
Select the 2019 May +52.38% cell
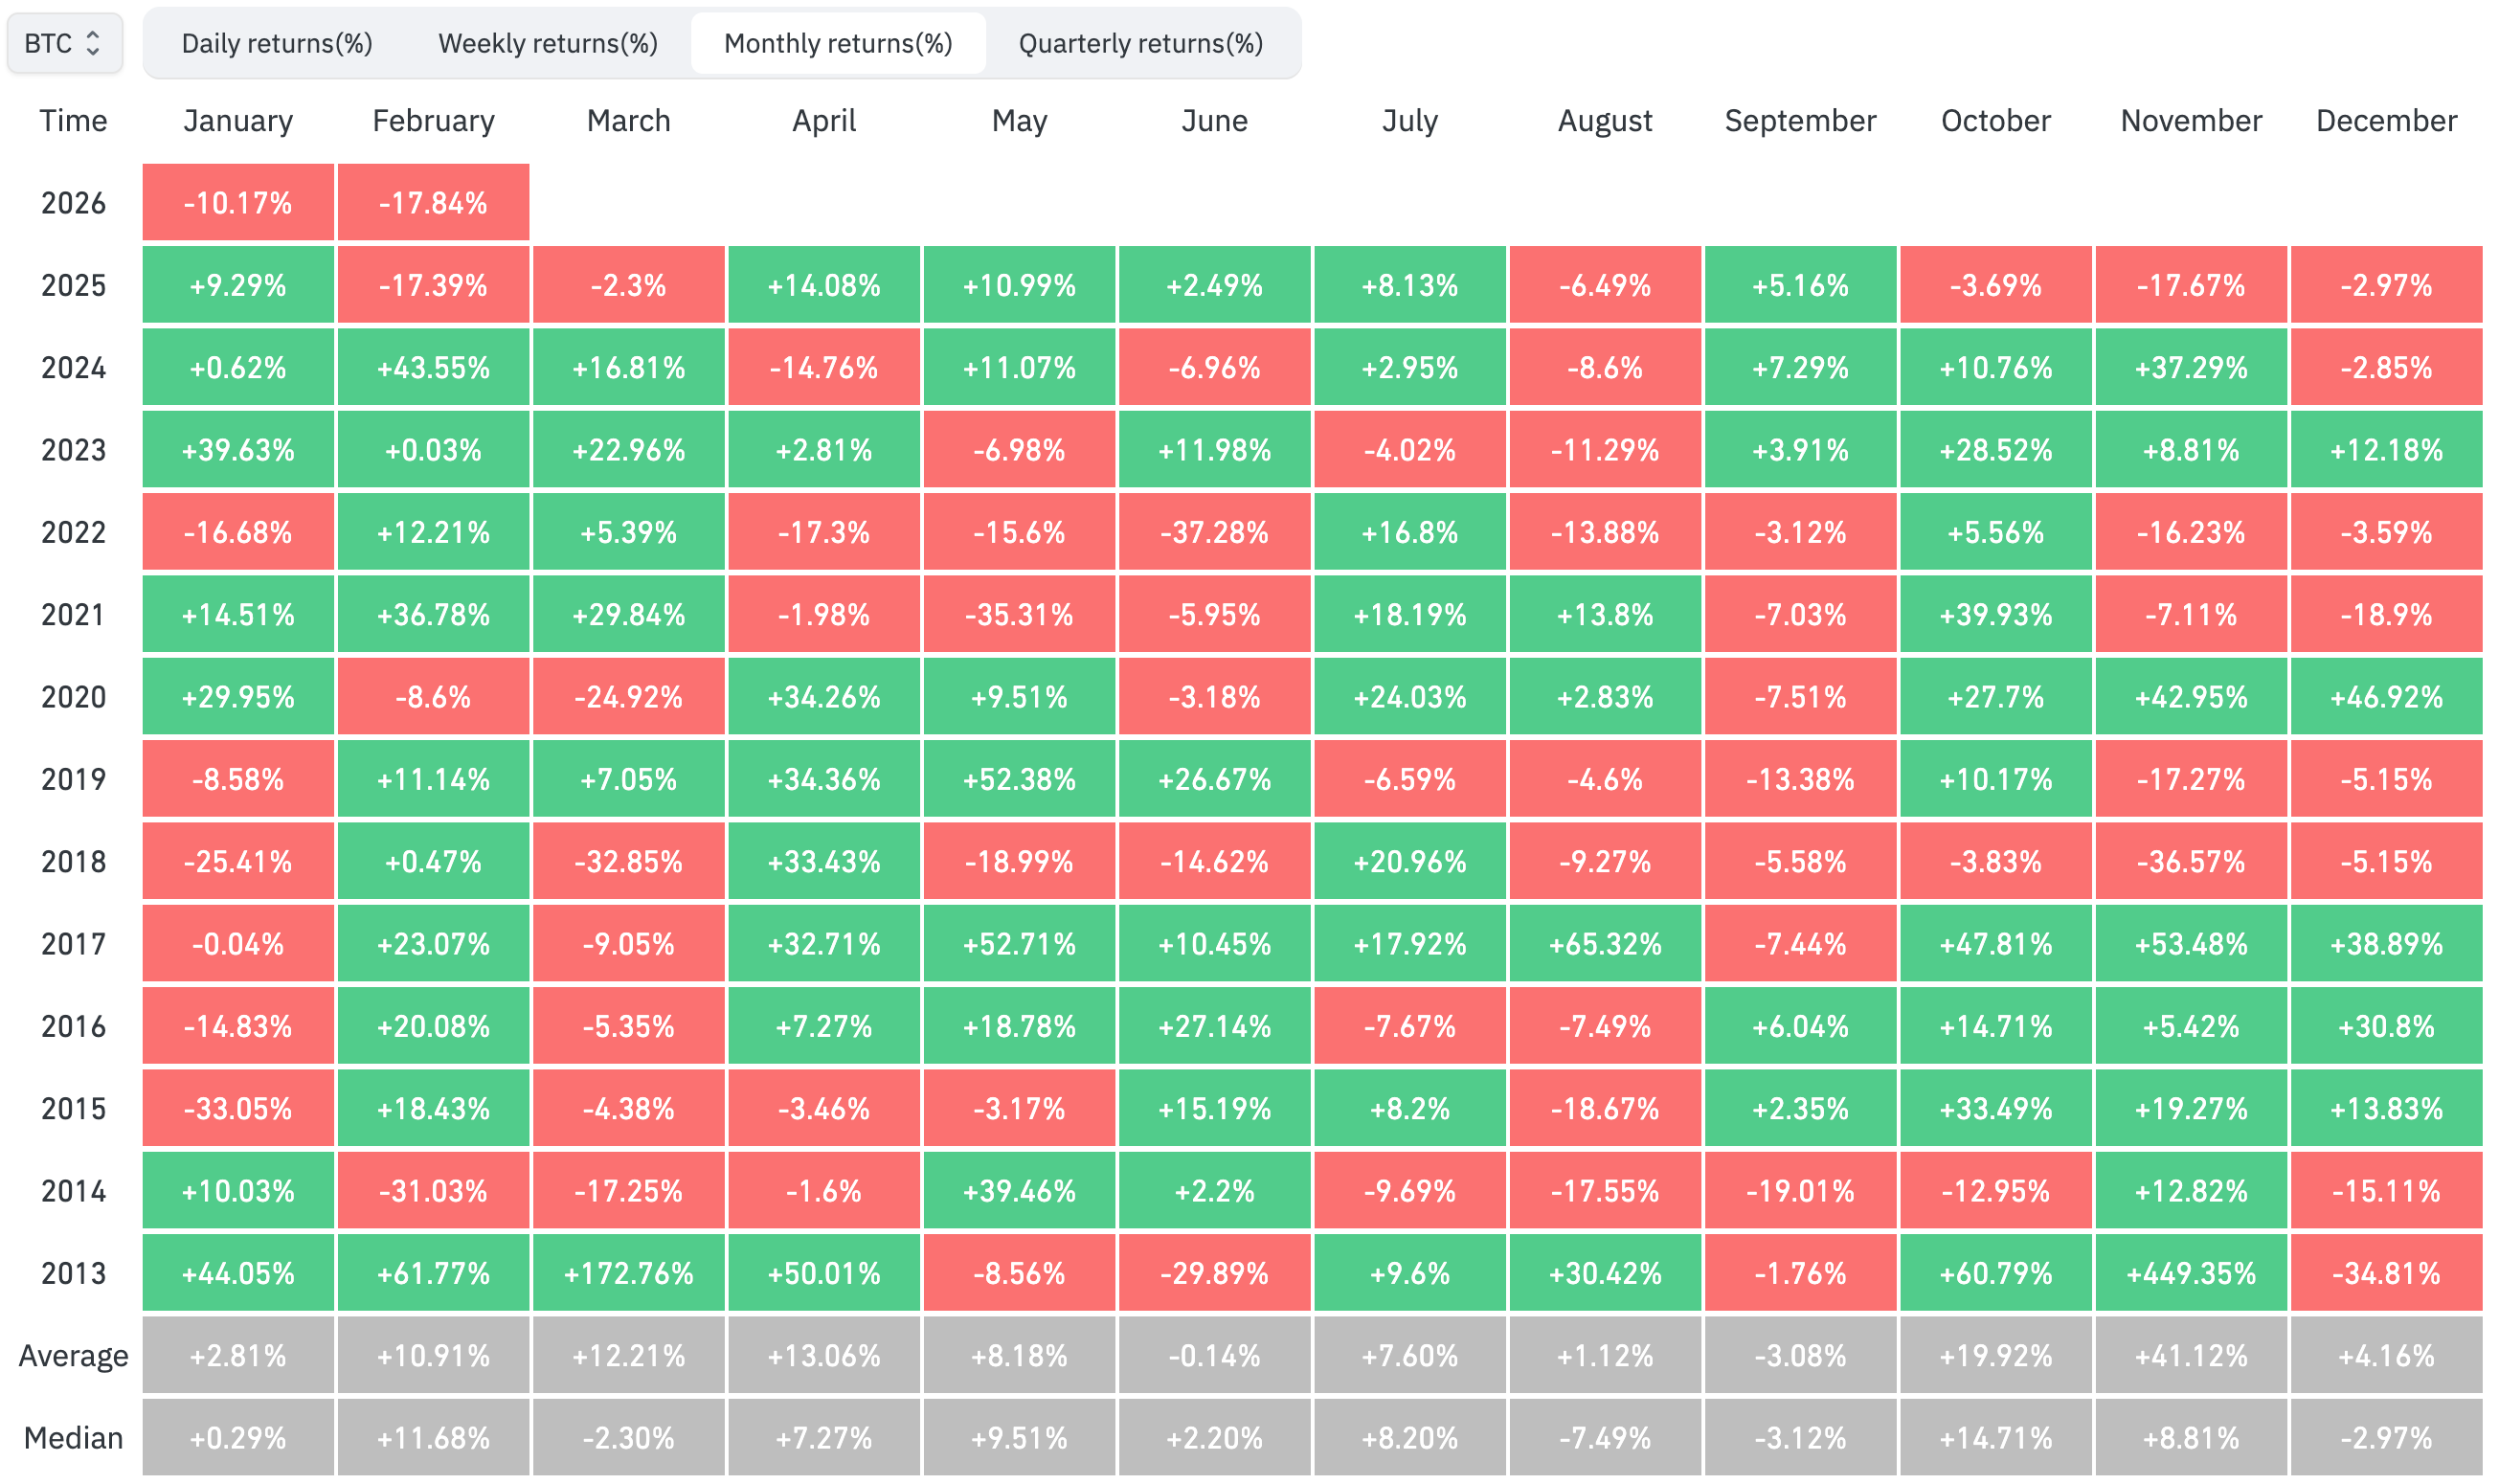1019,779
